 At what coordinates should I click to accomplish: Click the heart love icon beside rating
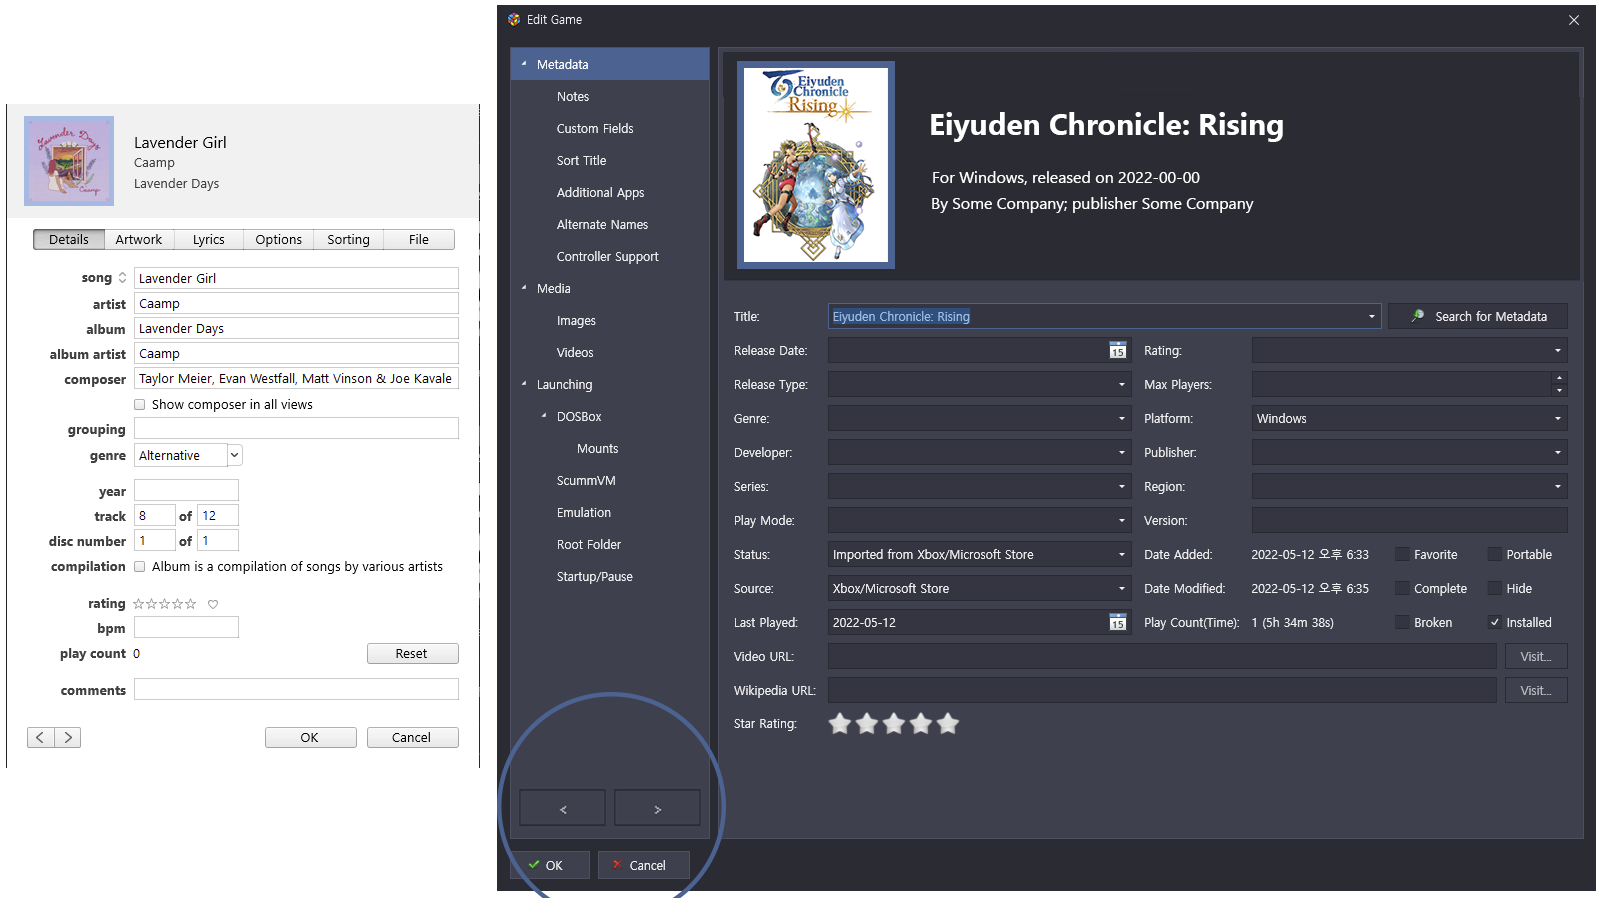click(213, 604)
